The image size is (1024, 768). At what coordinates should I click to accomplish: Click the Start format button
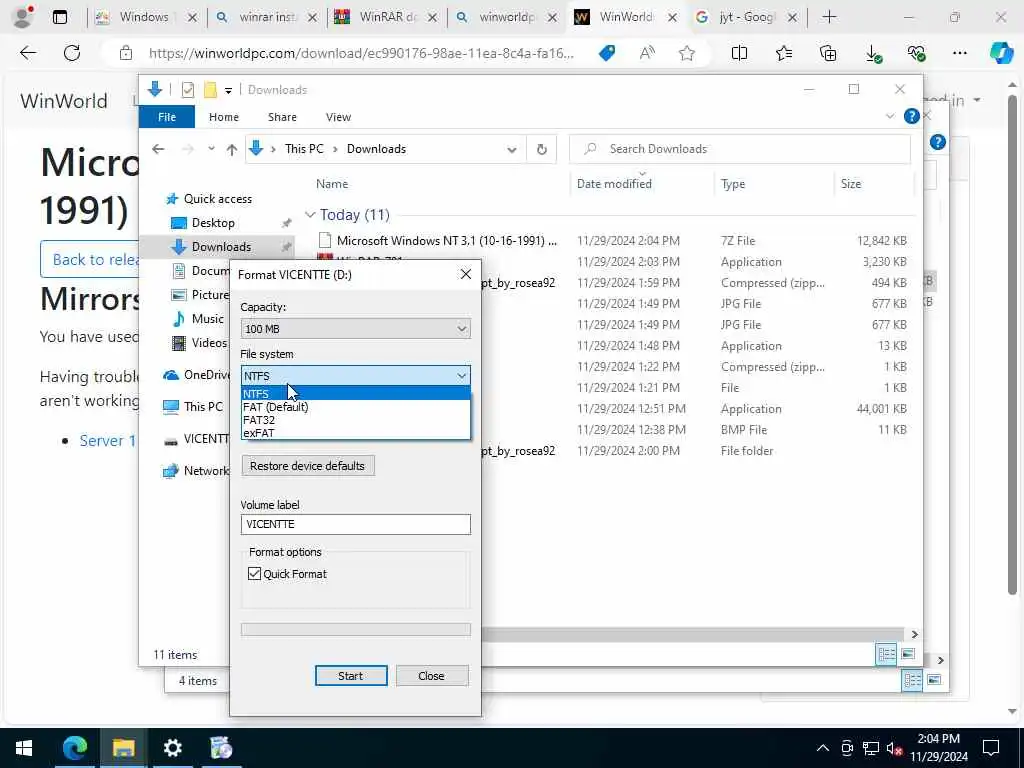pyautogui.click(x=351, y=676)
